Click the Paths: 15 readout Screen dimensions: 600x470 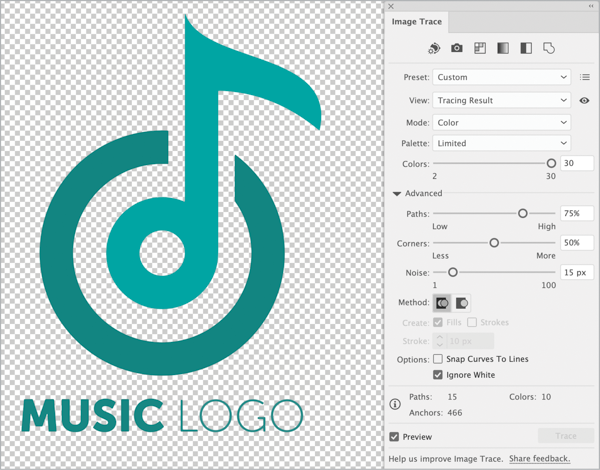pos(433,397)
